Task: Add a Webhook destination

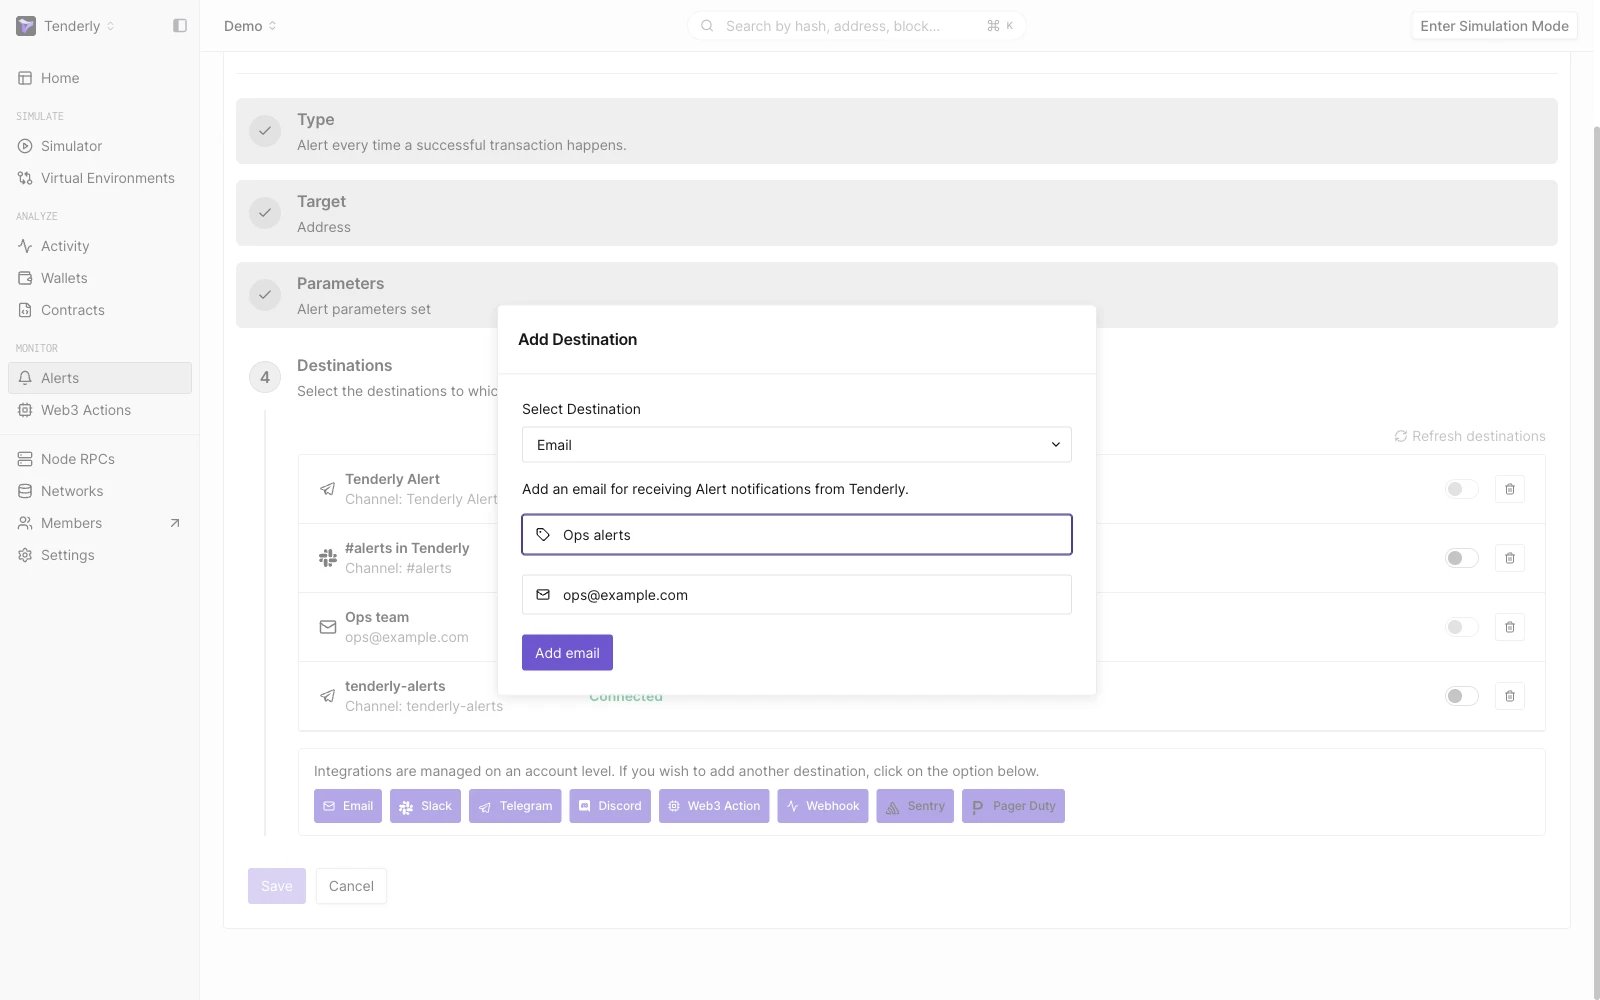Action: [823, 806]
